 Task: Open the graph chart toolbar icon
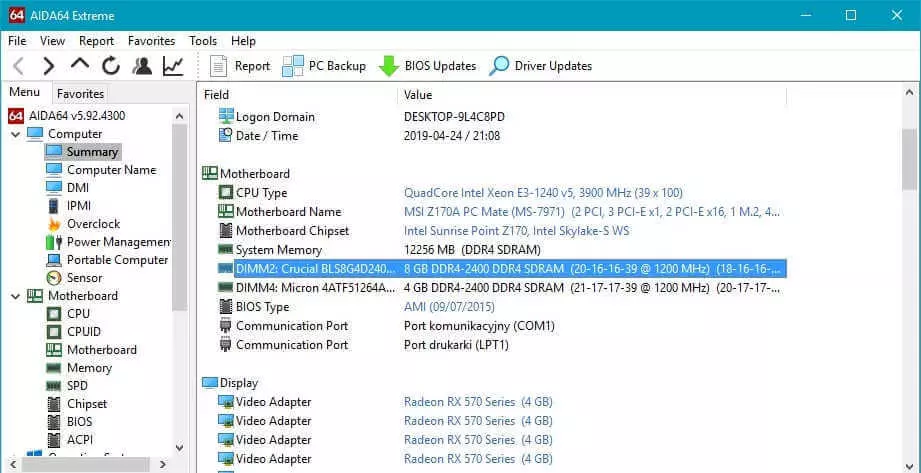pyautogui.click(x=173, y=66)
